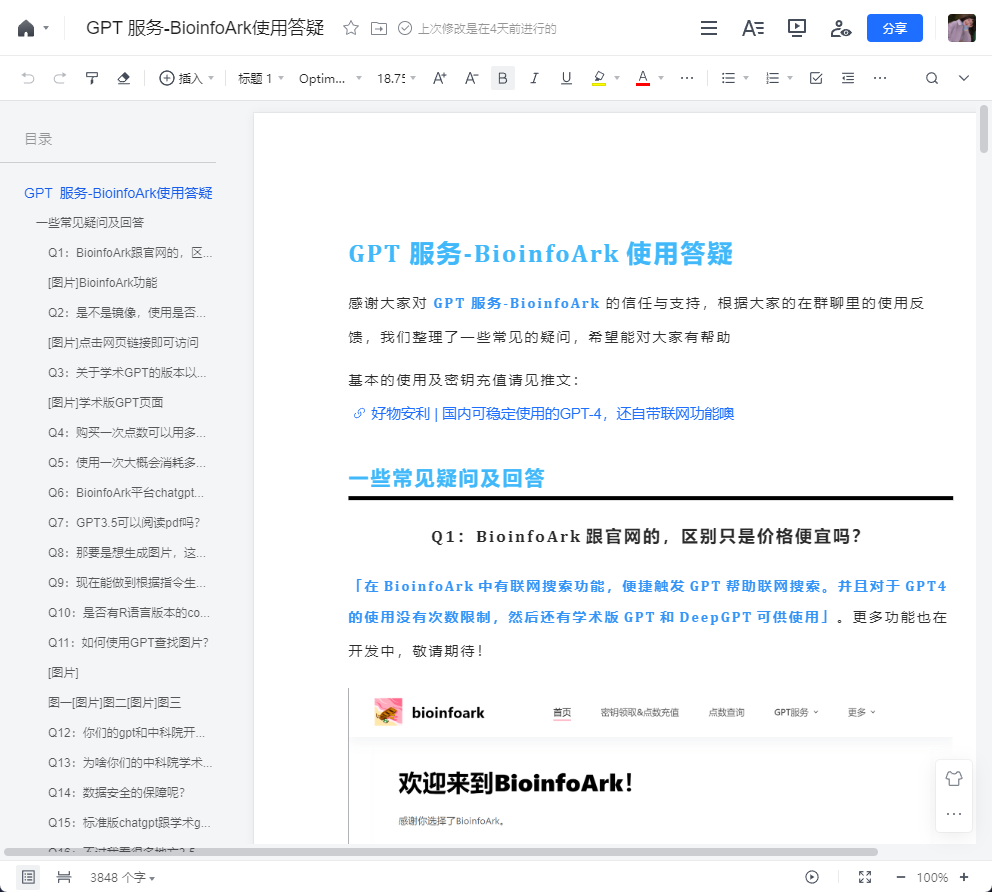This screenshot has height=892, width=992.
Task: Open more text formatting options ellipsis
Action: (687, 78)
